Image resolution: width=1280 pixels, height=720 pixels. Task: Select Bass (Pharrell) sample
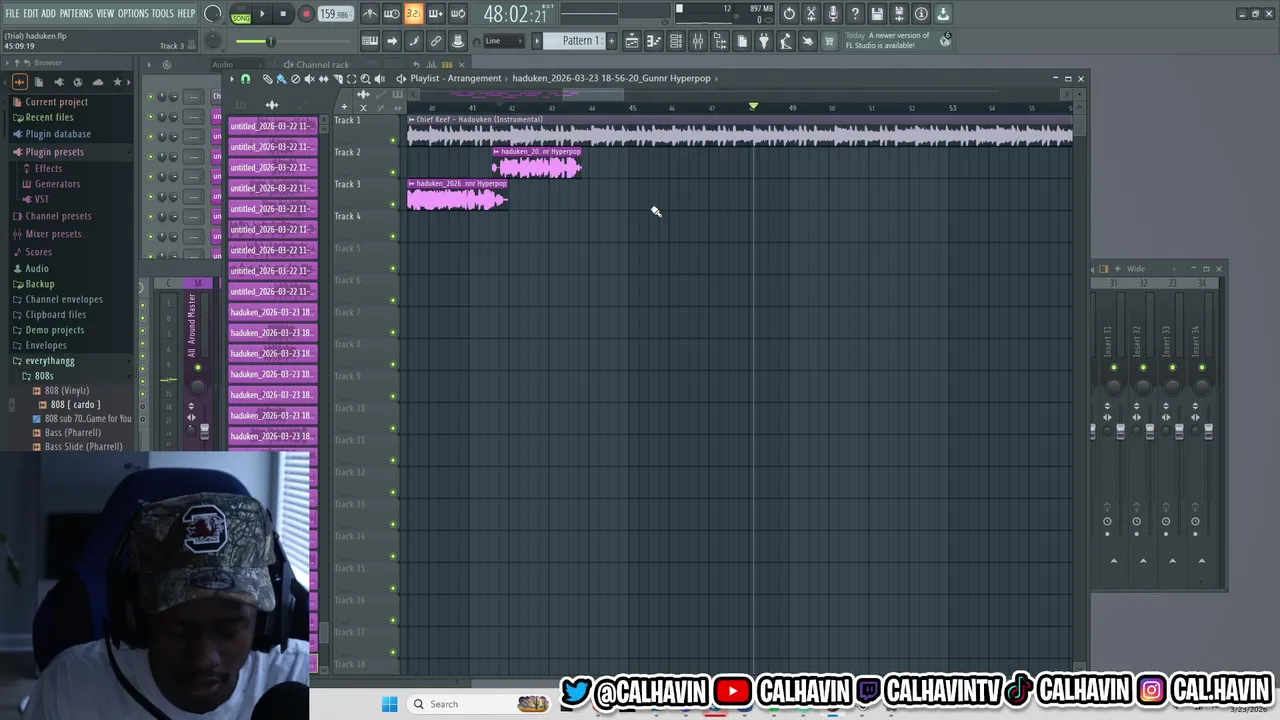tap(72, 433)
